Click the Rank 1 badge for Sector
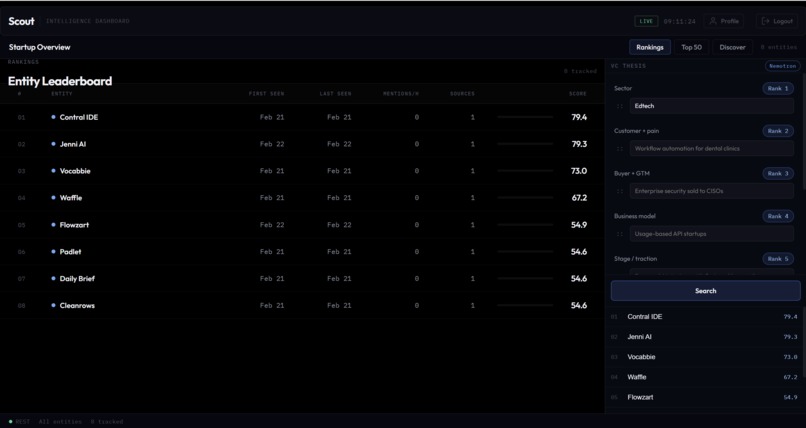 [x=778, y=88]
